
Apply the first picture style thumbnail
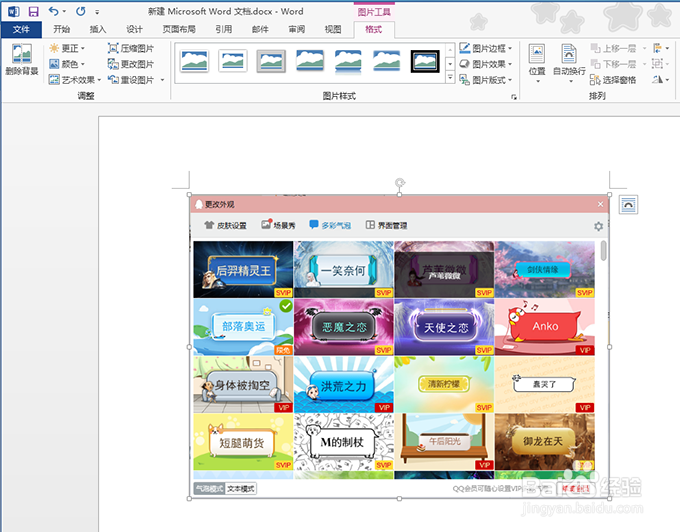[x=194, y=61]
